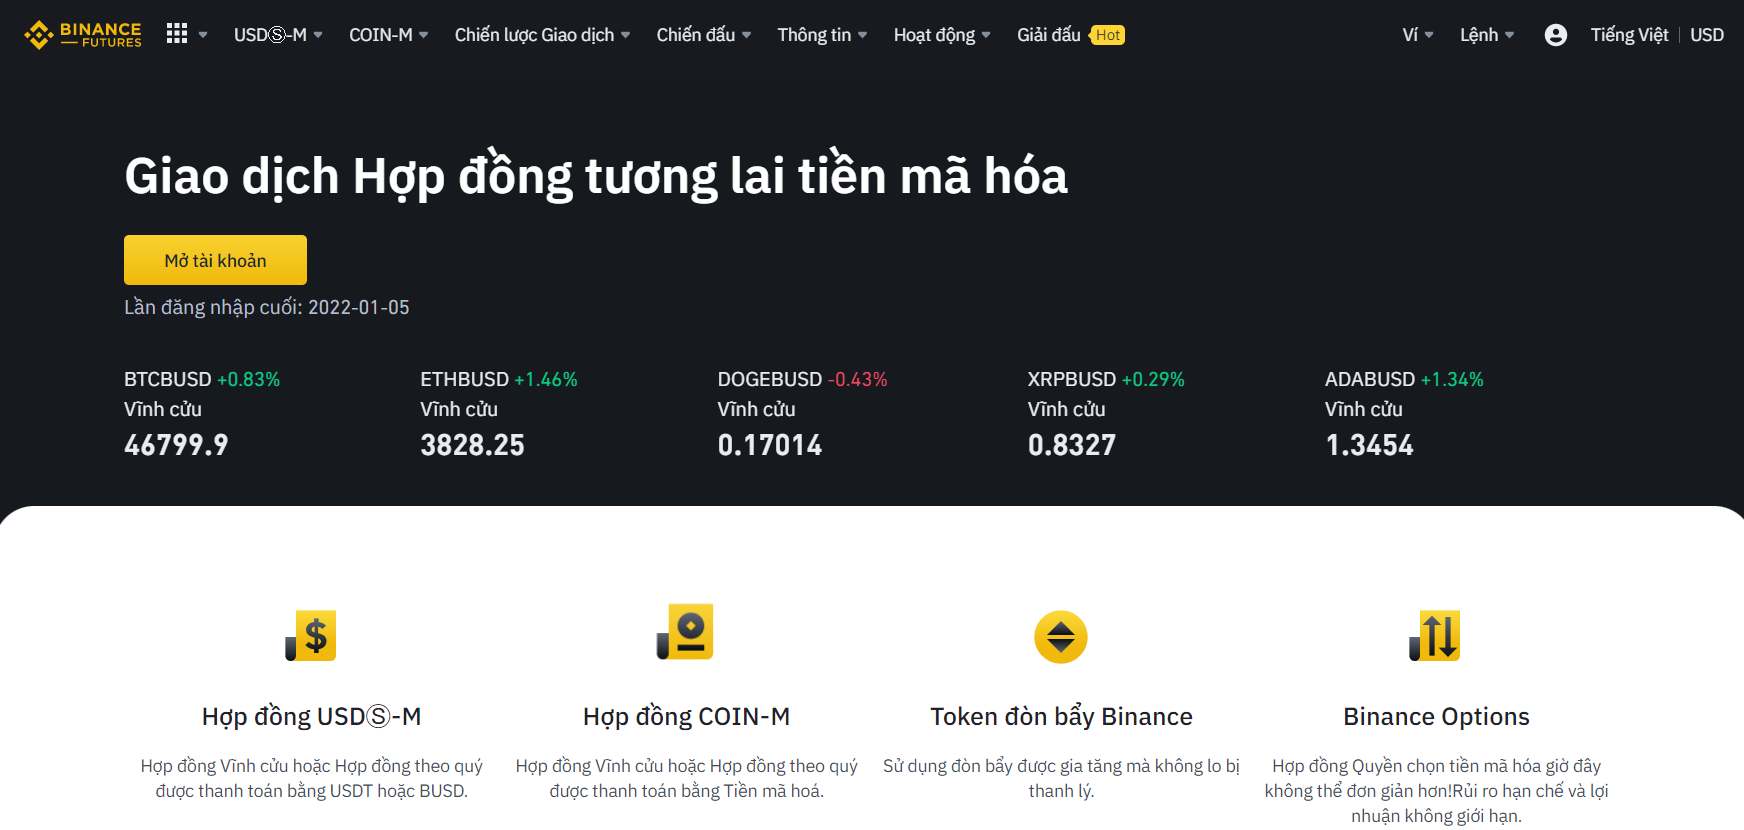
Task: Open the Chiến lược Giao dịch menu
Action: (542, 35)
